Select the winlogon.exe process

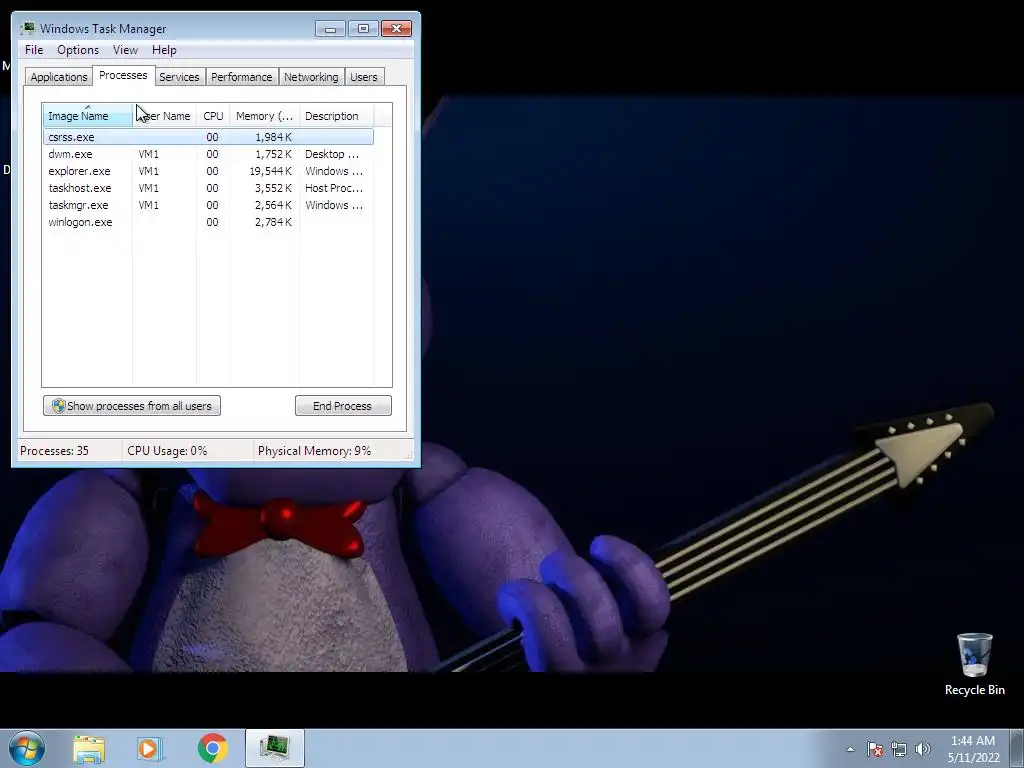pos(208,222)
